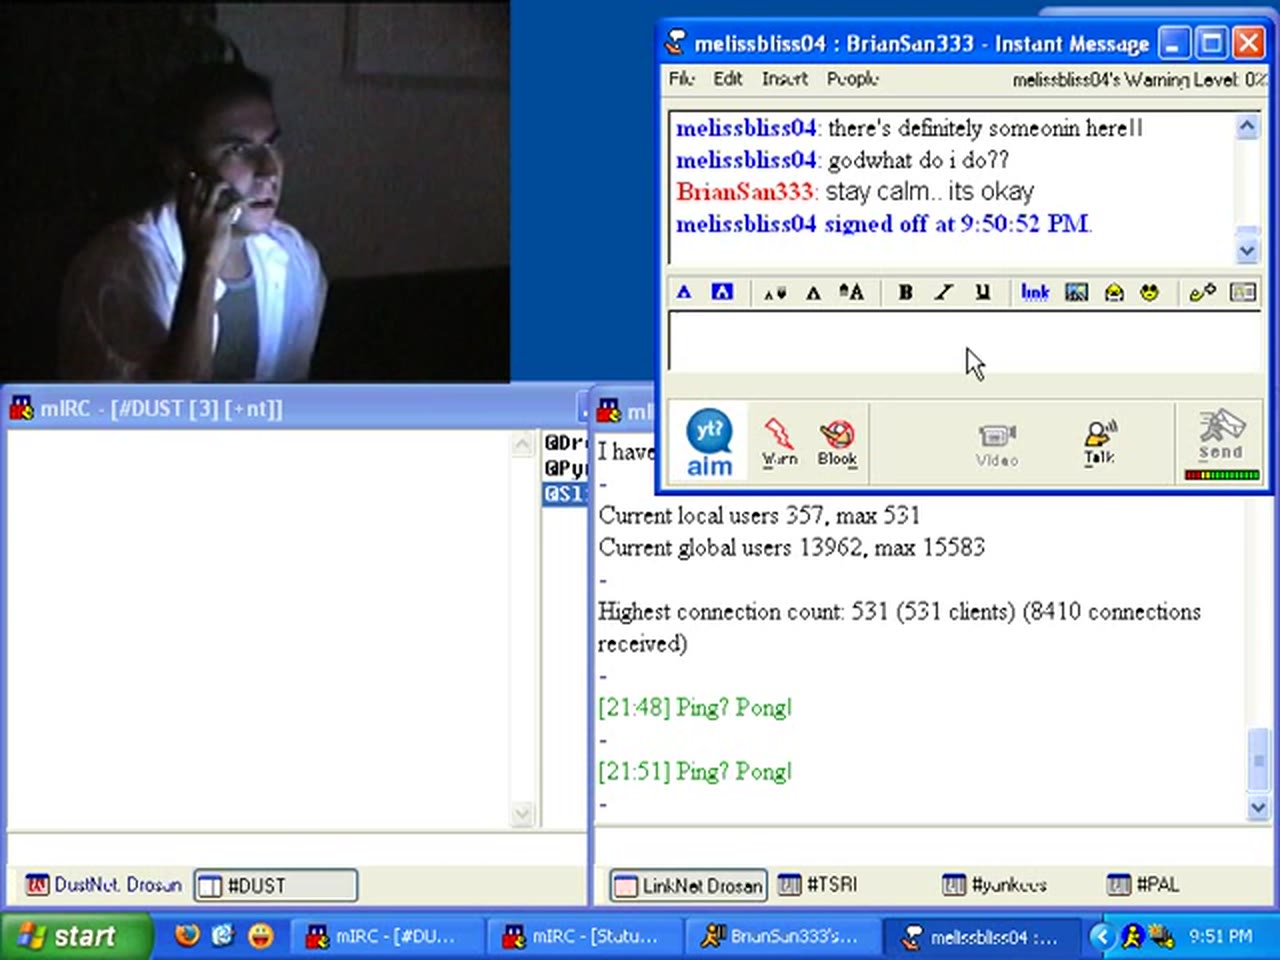The width and height of the screenshot is (1280, 960).
Task: Click the '[21:48] Ping? Pong!' line
Action: pos(695,708)
